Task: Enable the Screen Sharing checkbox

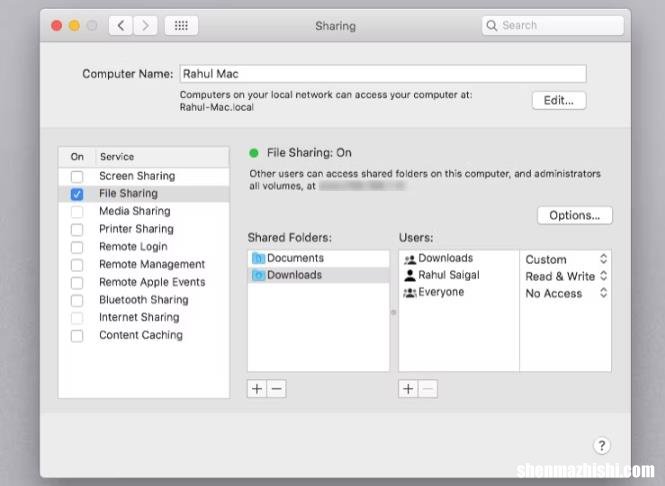Action: click(x=77, y=176)
